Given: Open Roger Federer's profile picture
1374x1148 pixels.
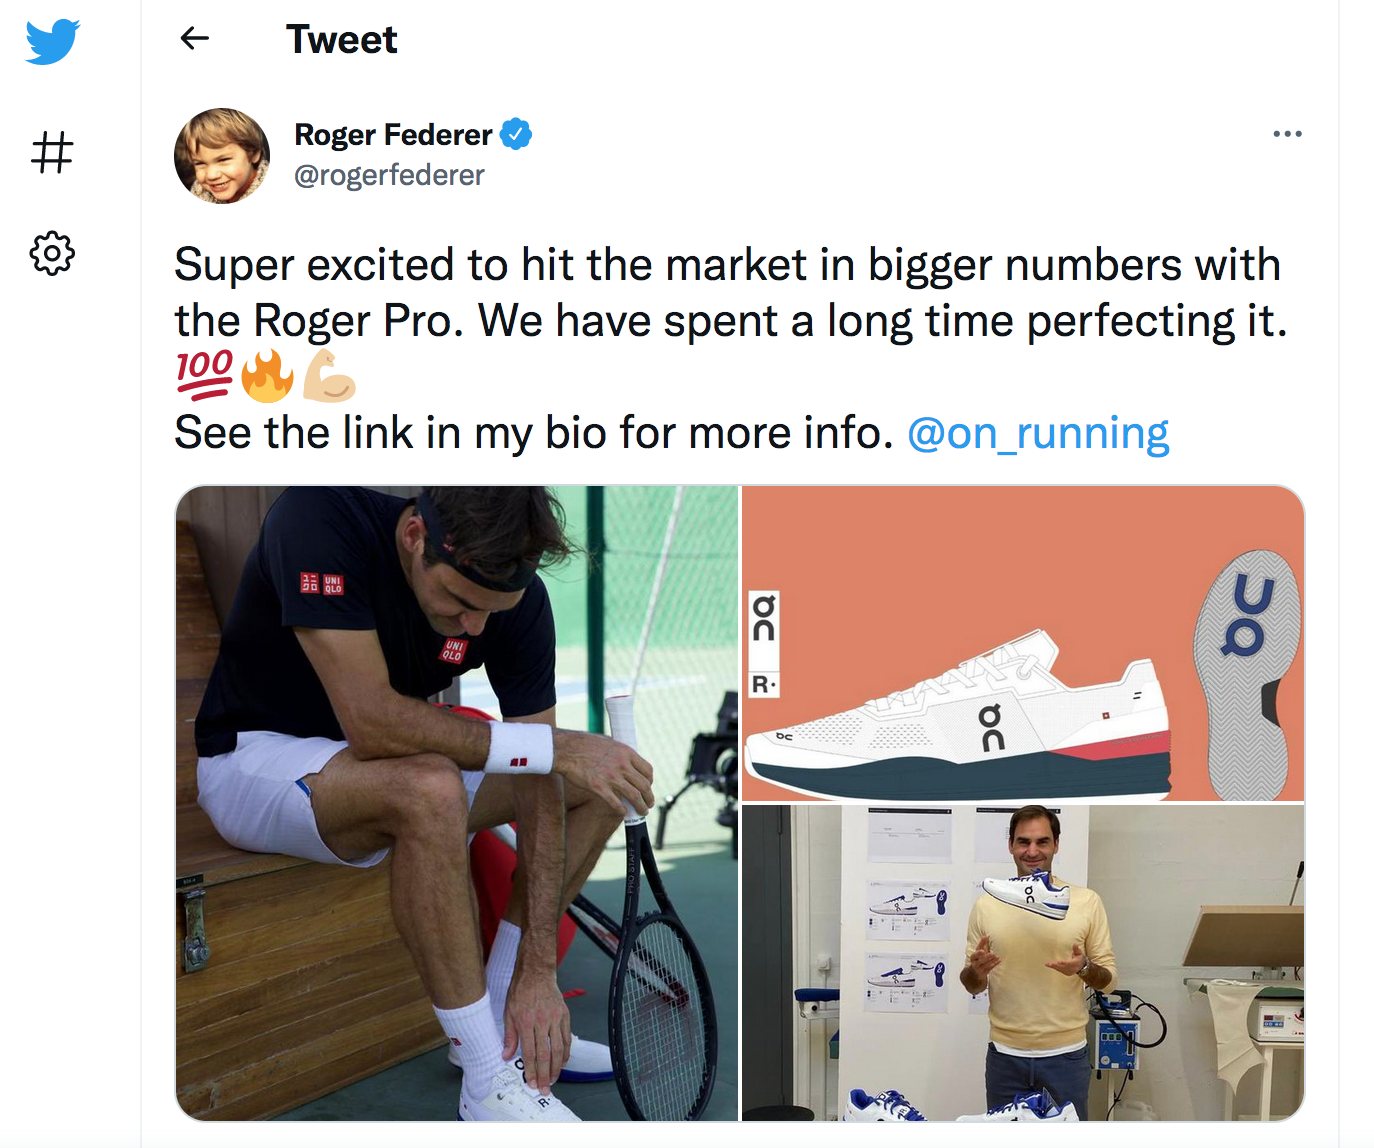Looking at the screenshot, I should tap(222, 156).
